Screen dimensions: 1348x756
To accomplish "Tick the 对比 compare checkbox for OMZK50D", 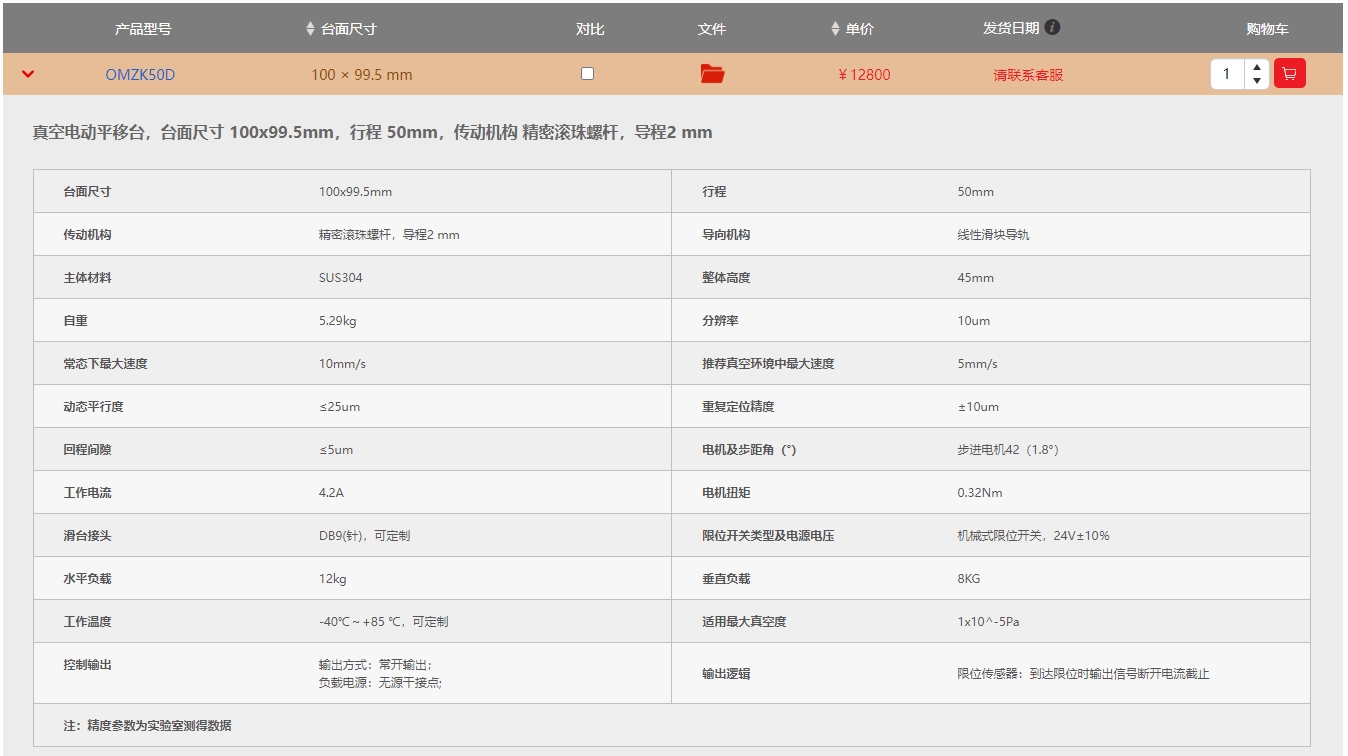I will 588,74.
